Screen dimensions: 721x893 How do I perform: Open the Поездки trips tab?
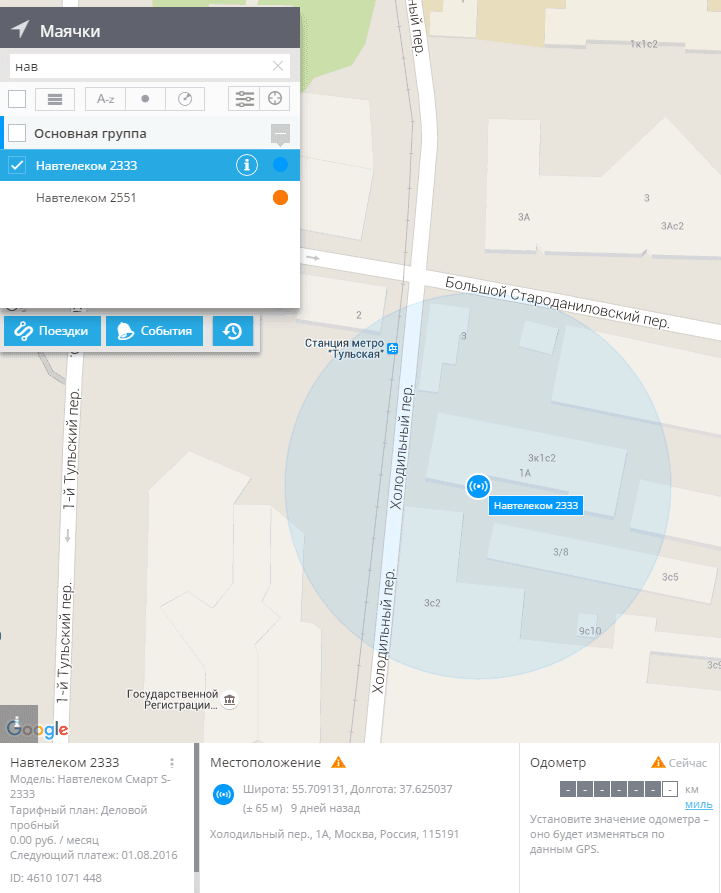[52, 331]
